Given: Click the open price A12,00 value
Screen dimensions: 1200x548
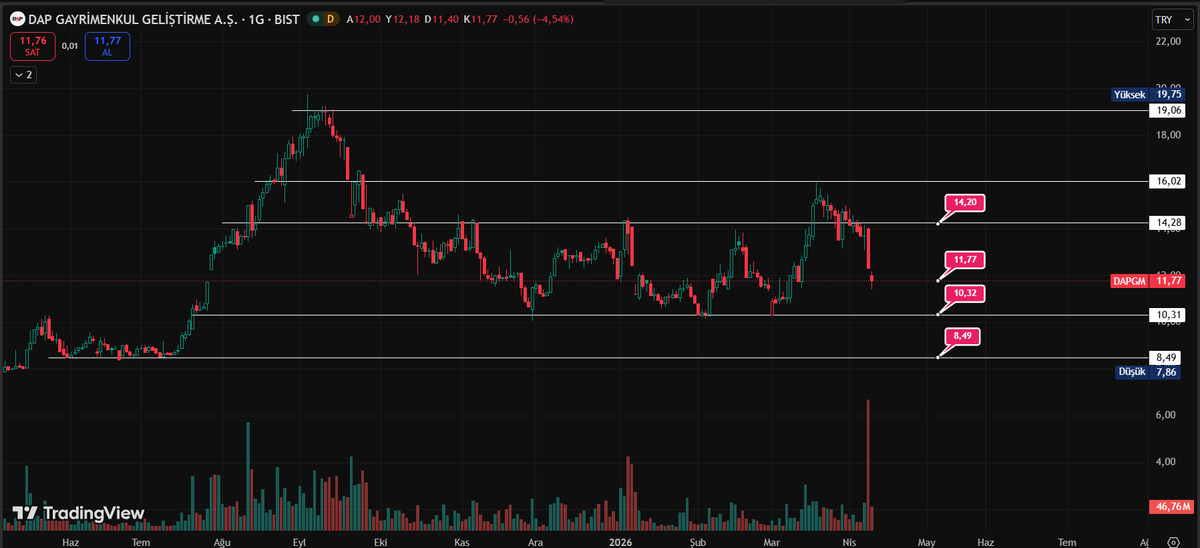Looking at the screenshot, I should click(x=362, y=19).
